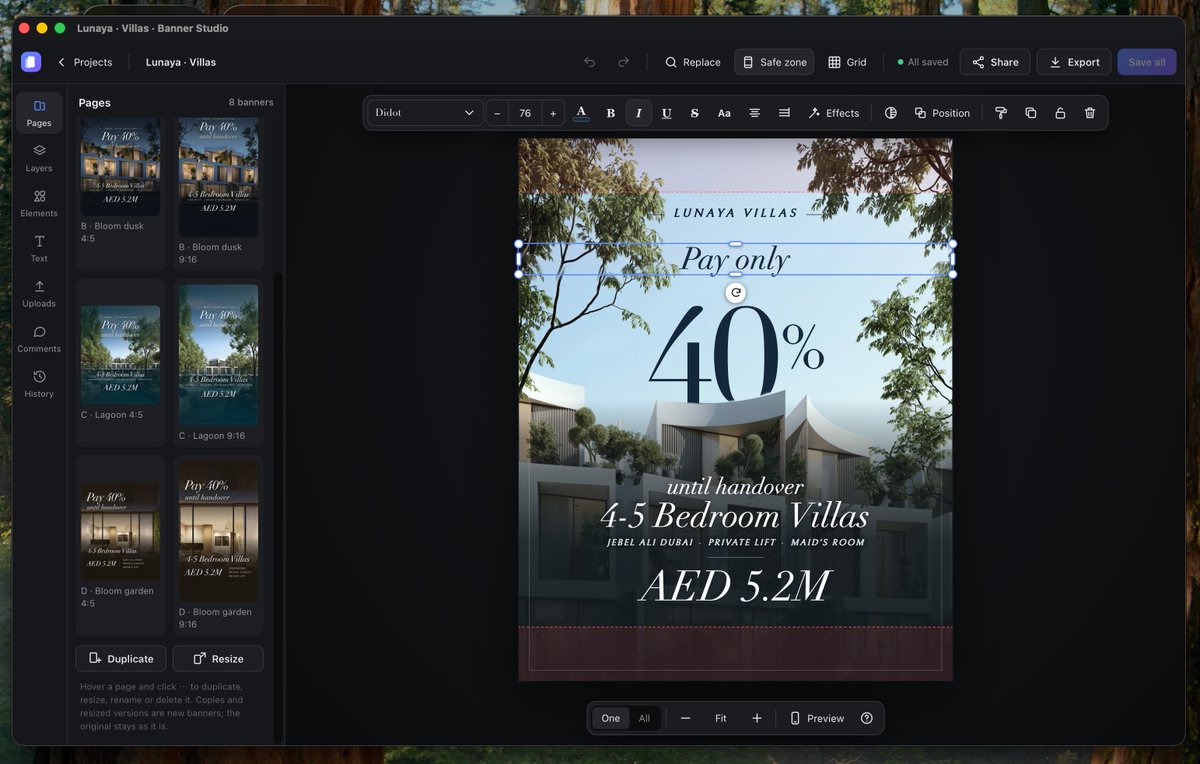Click the Export button
The width and height of the screenshot is (1200, 764).
1074,62
